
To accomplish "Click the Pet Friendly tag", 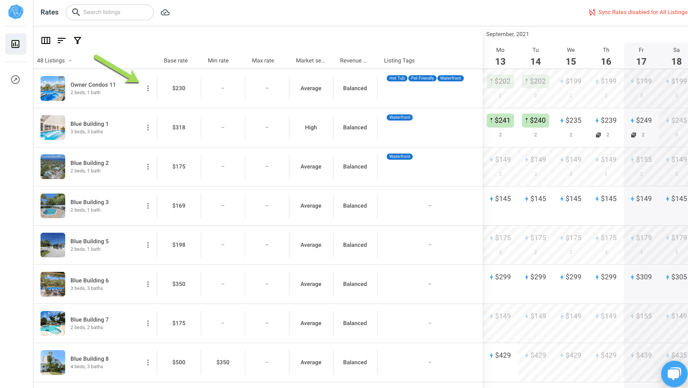I will pyautogui.click(x=422, y=78).
